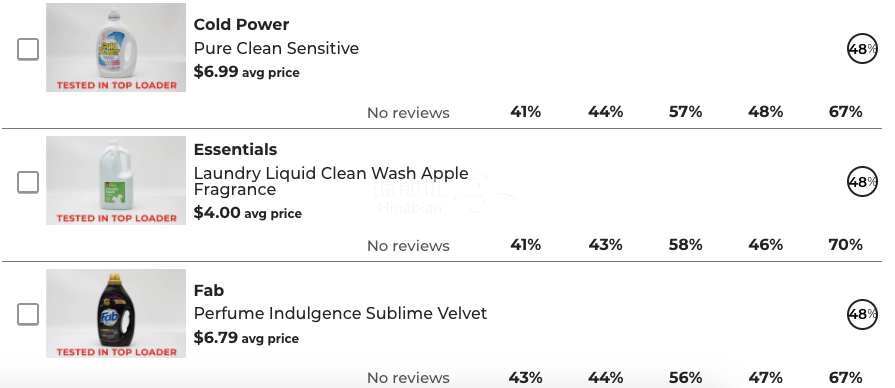Click Cold Power $6.99 avg price
Image resolution: width=895 pixels, height=388 pixels.
247,72
